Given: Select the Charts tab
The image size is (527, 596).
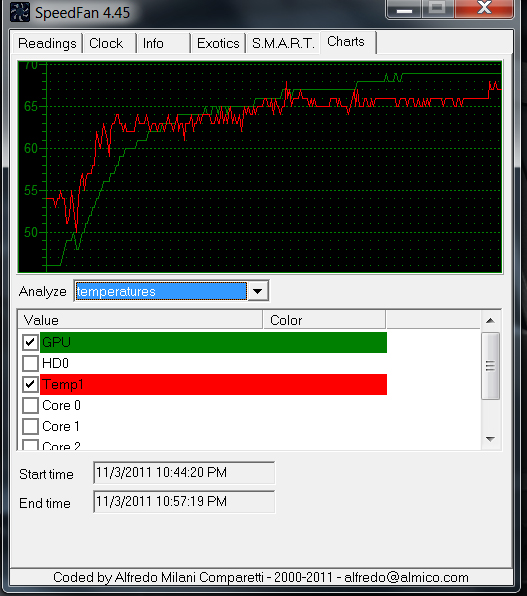Looking at the screenshot, I should pyautogui.click(x=348, y=42).
